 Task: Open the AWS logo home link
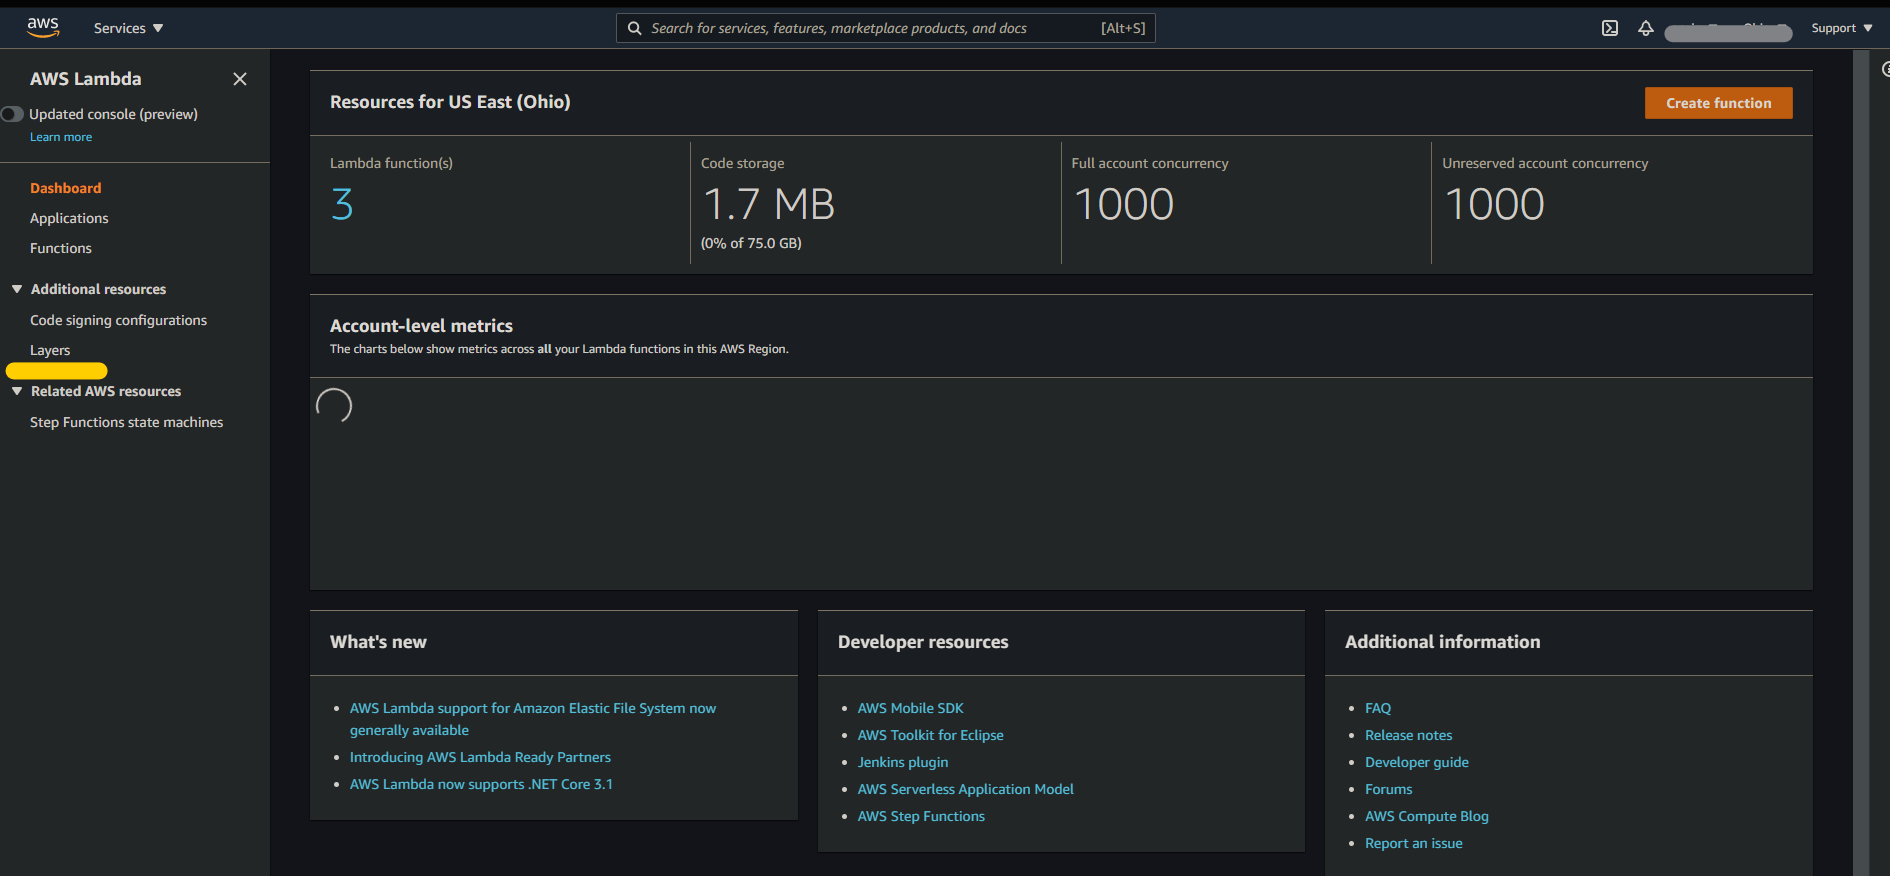[x=43, y=28]
